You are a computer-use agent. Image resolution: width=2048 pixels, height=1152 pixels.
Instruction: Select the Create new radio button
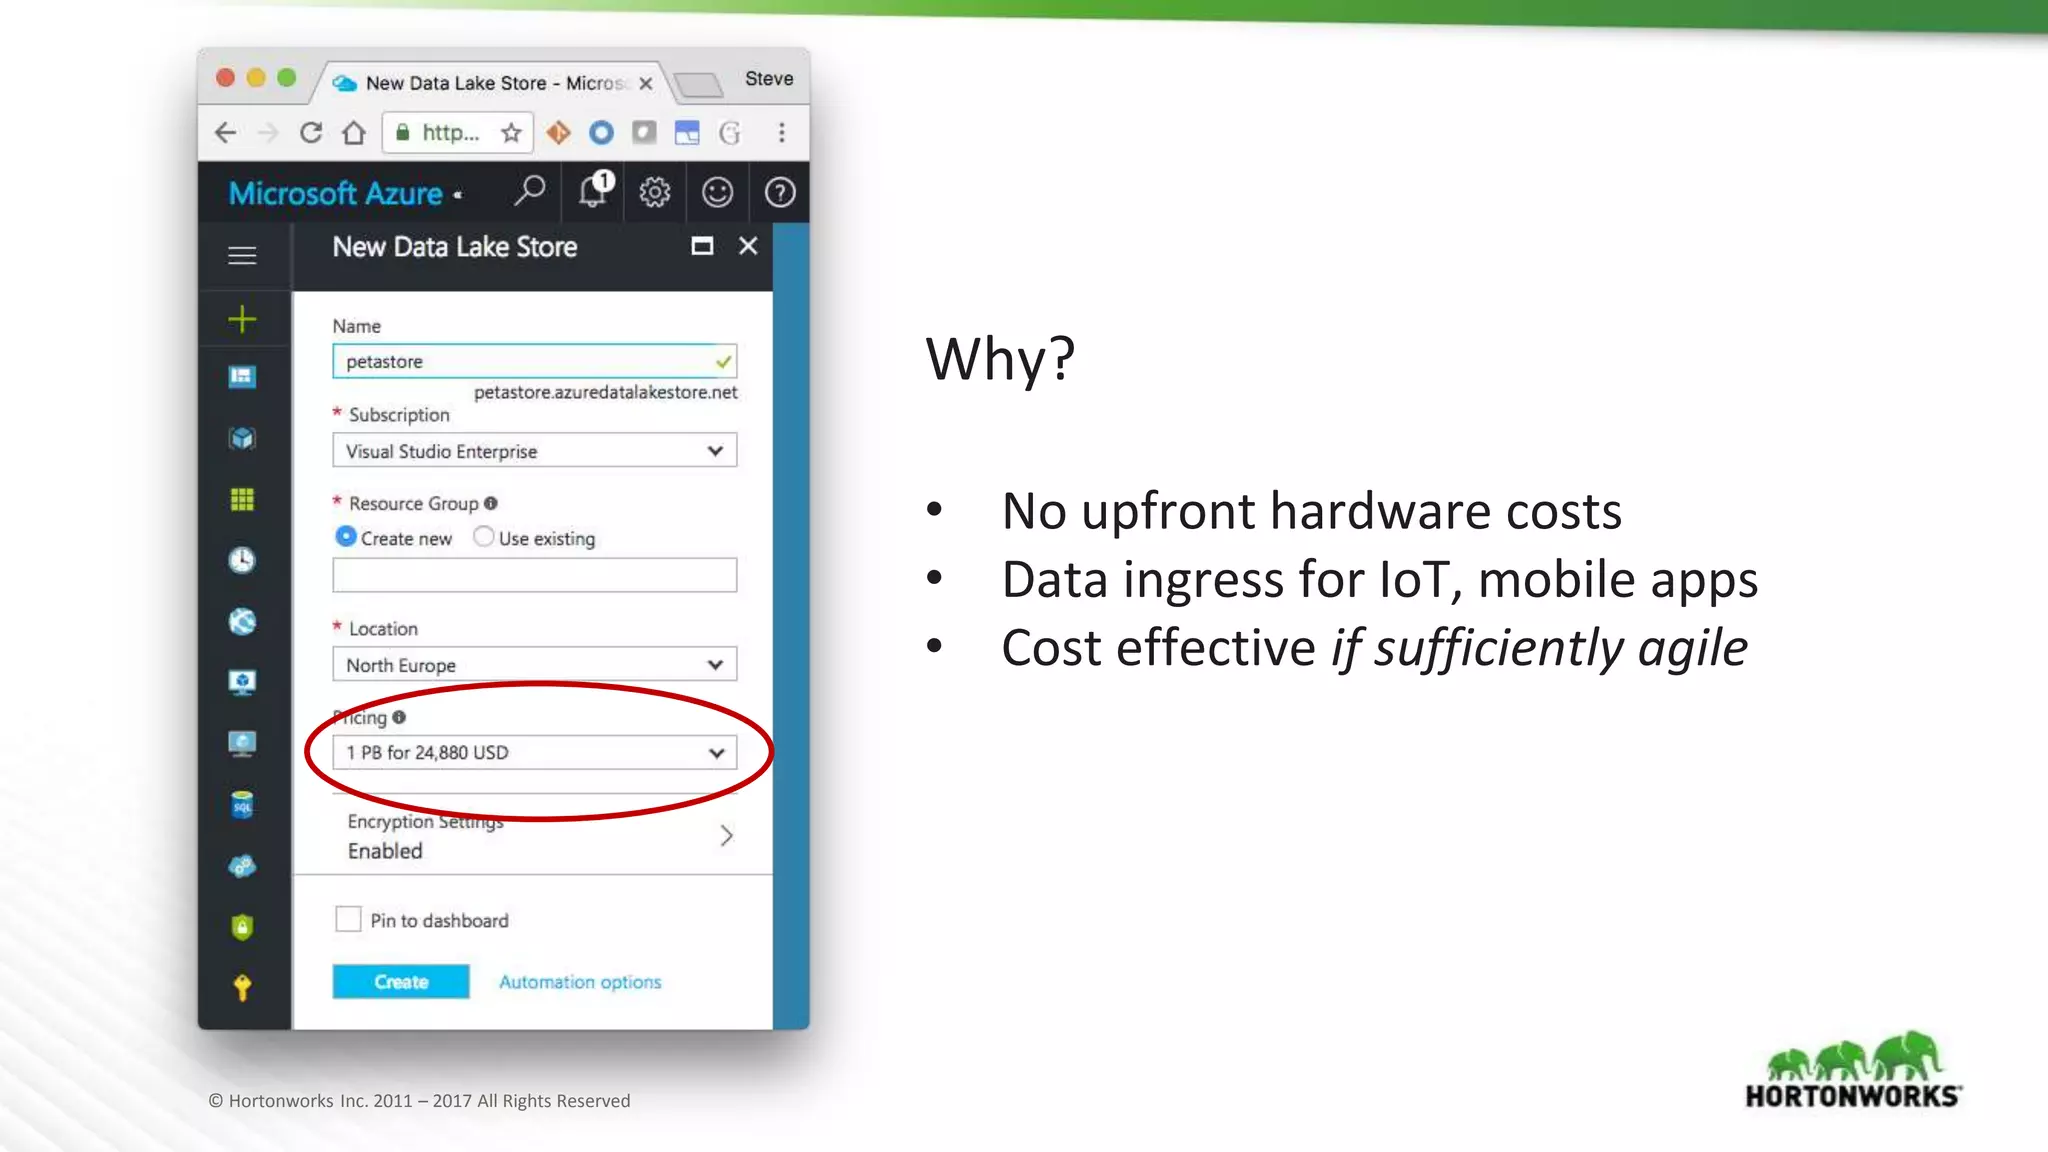[346, 537]
